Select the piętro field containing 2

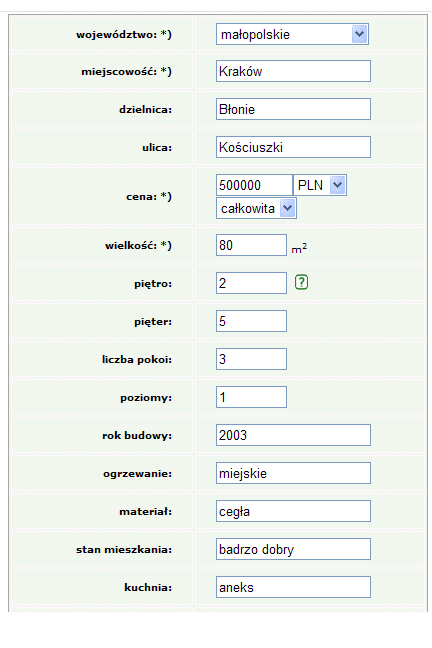(251, 283)
